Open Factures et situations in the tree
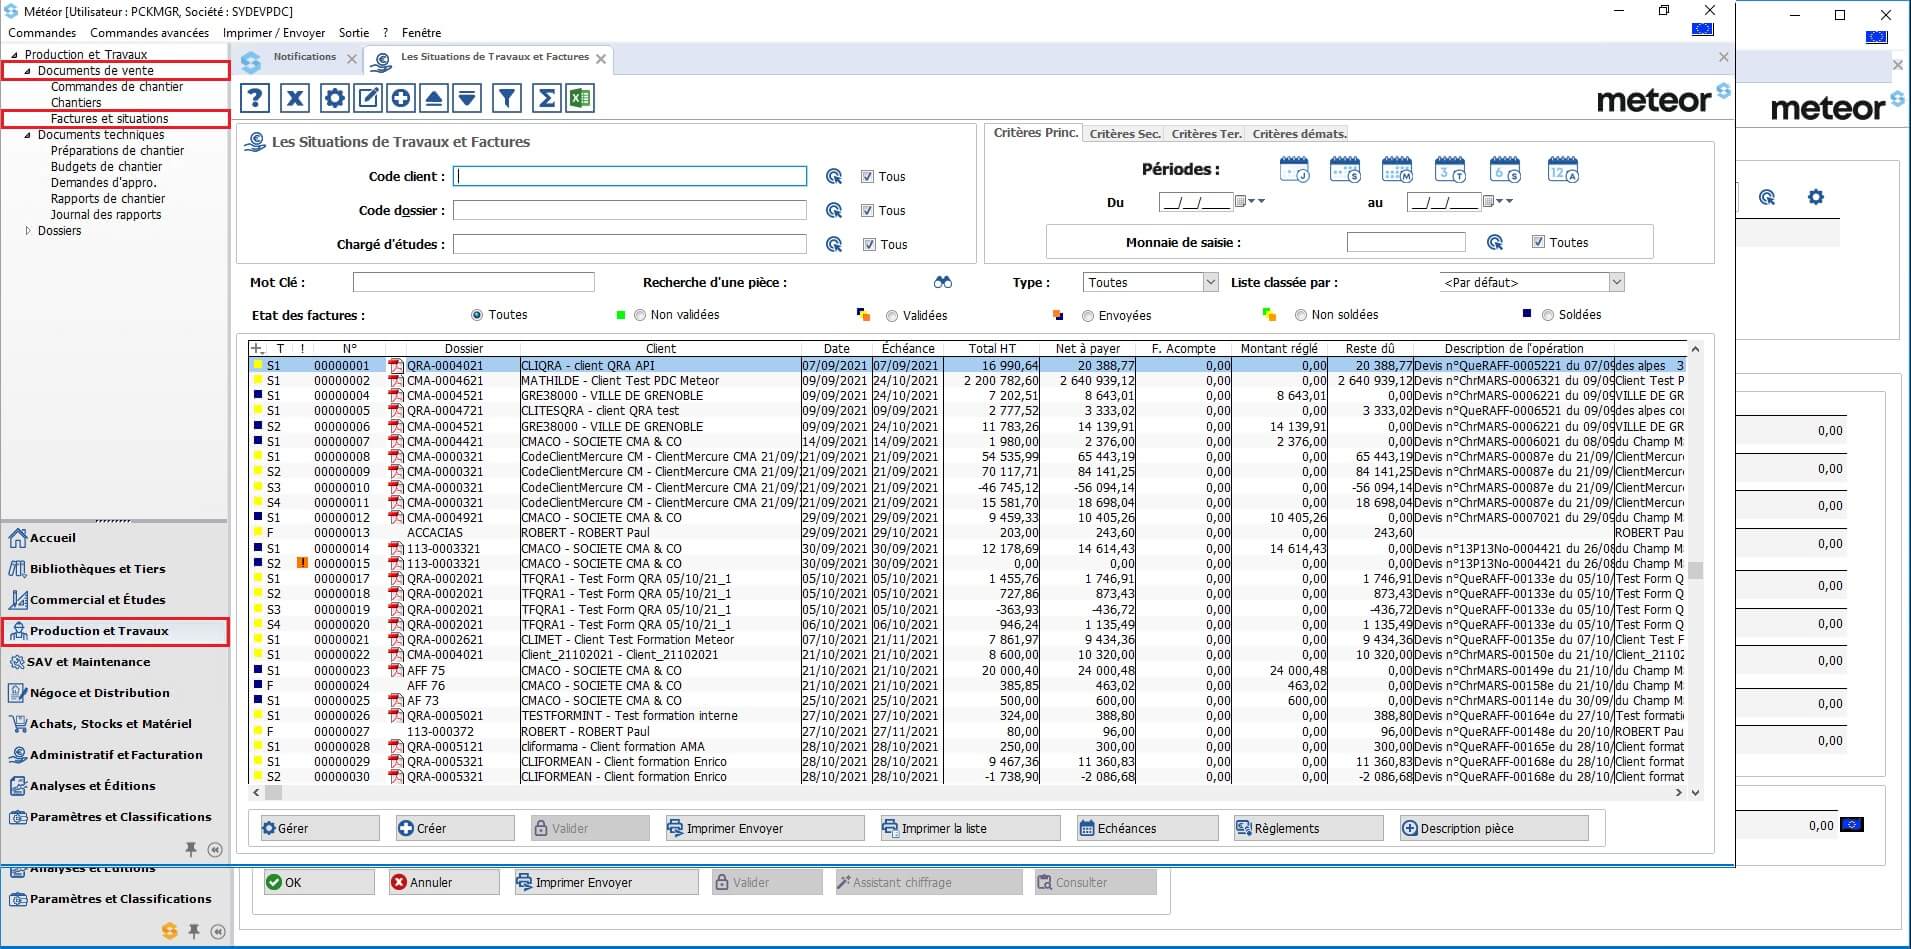The width and height of the screenshot is (1911, 949). tap(110, 119)
